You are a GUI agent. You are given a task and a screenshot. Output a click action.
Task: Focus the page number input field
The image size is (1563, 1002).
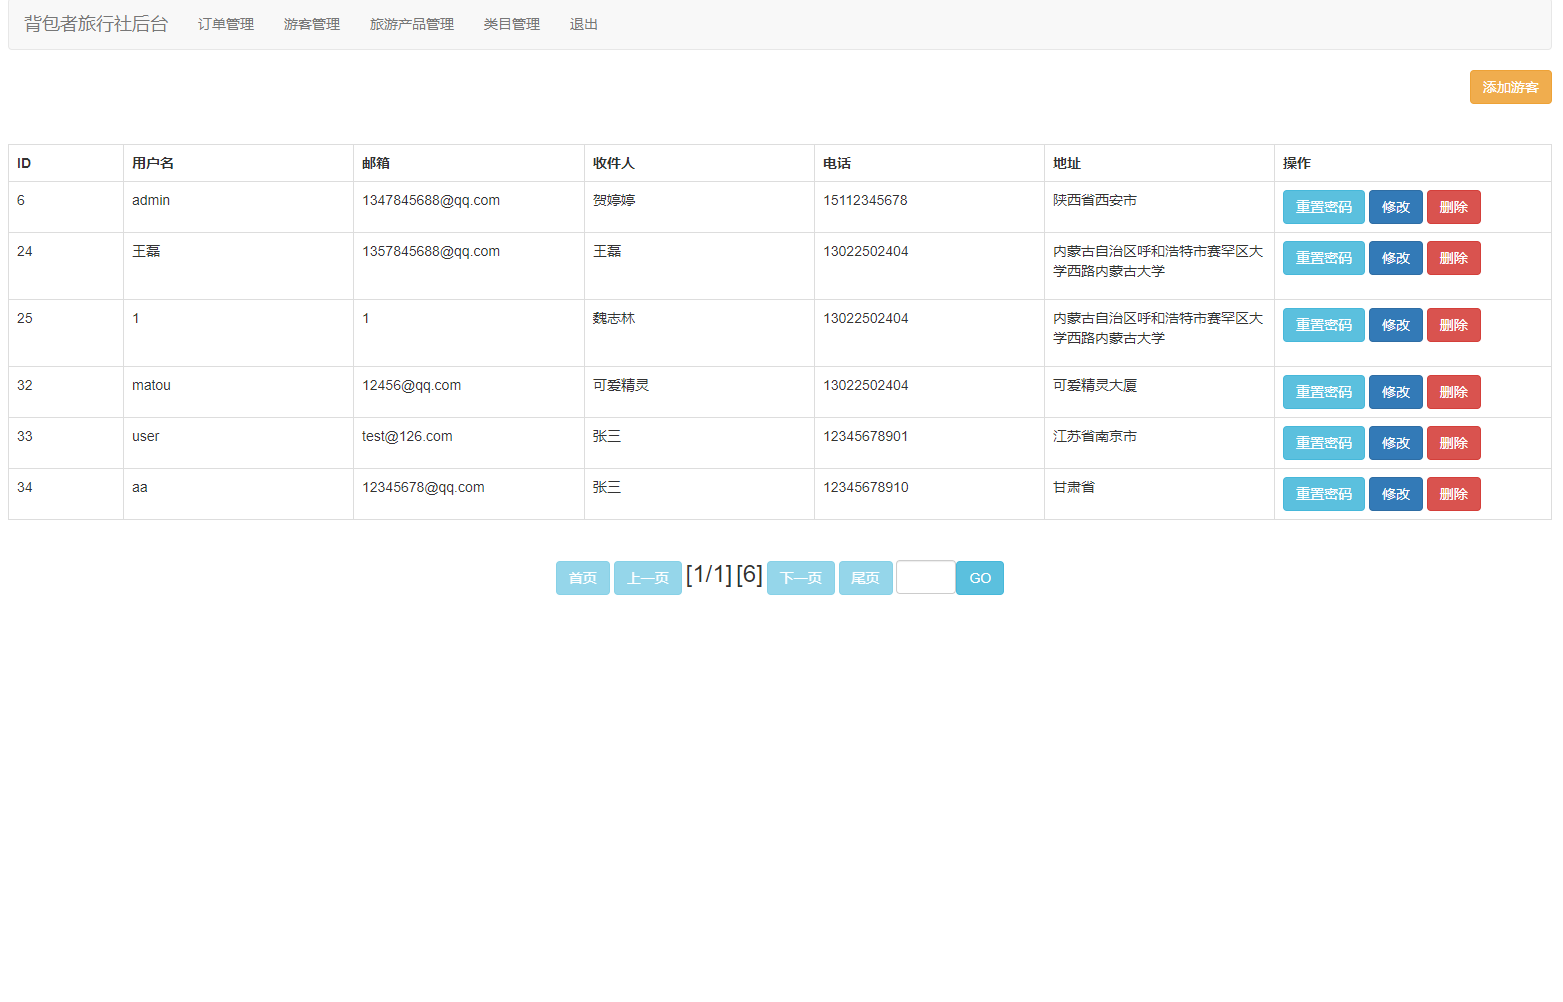pyautogui.click(x=925, y=578)
